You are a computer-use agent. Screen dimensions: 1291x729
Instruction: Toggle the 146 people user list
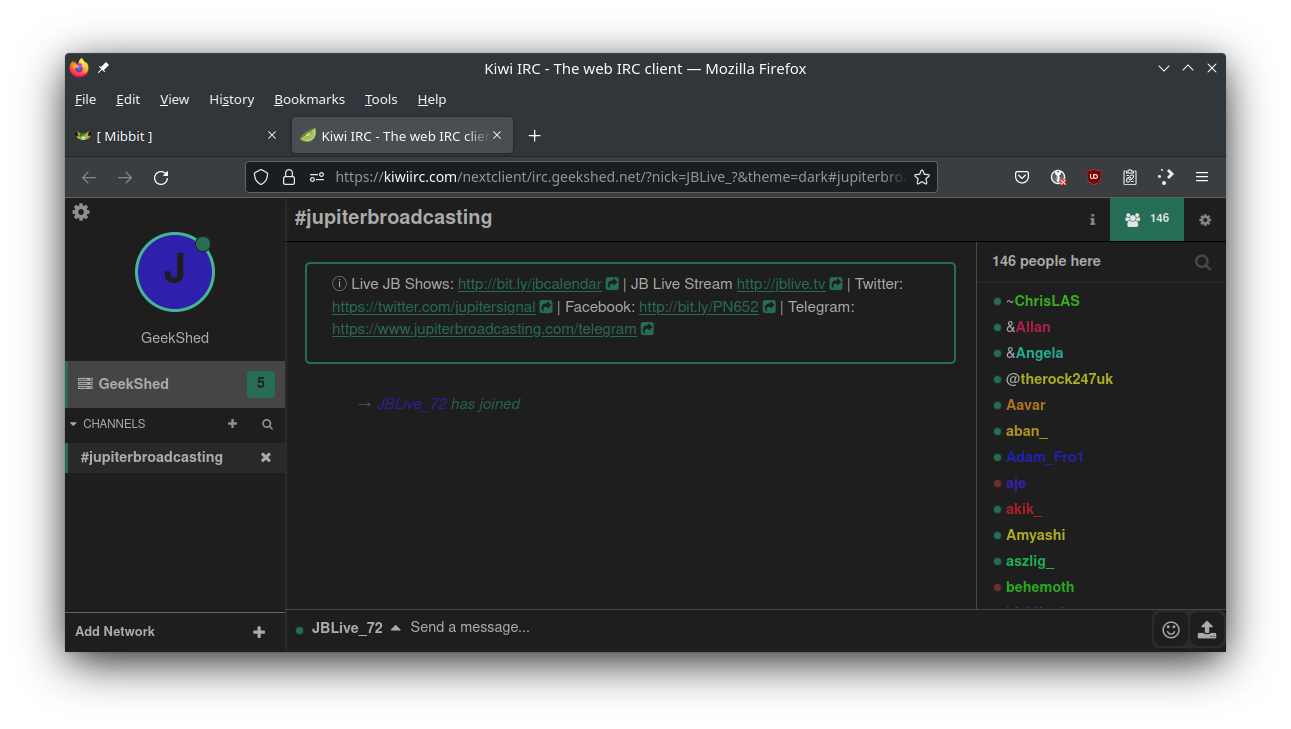pos(1147,219)
